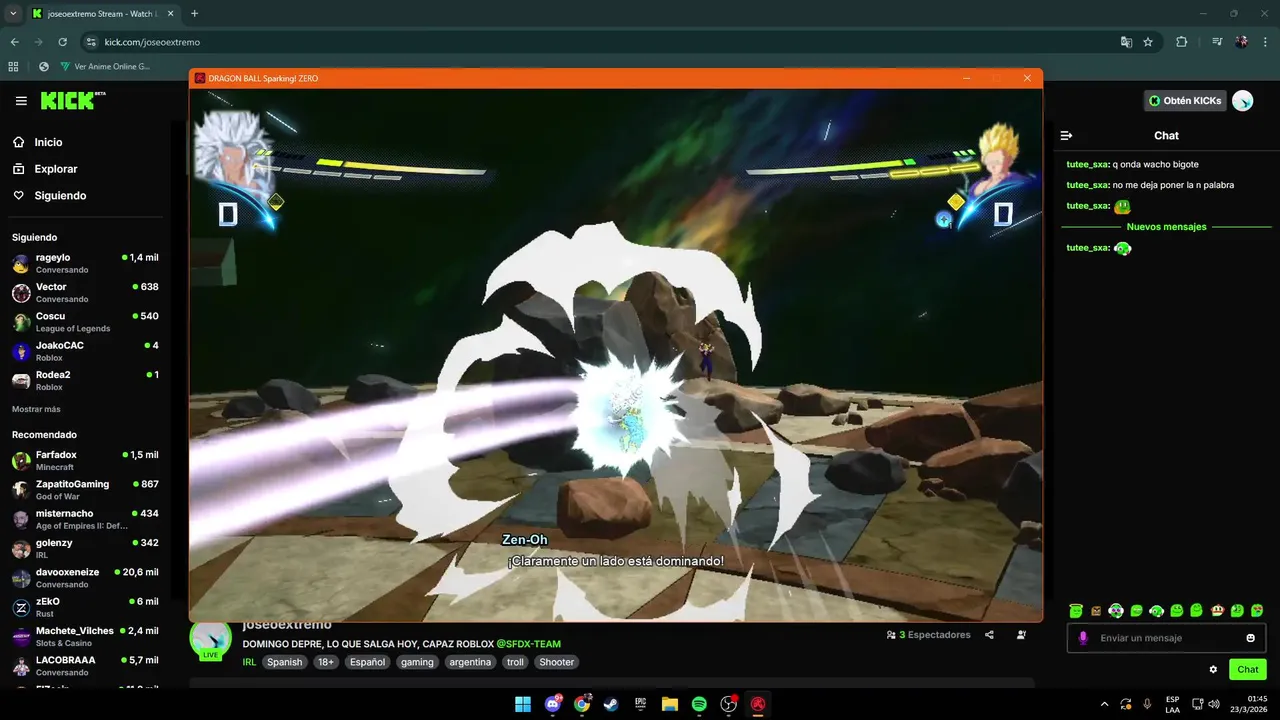Select the 18+ tag

click(326, 662)
